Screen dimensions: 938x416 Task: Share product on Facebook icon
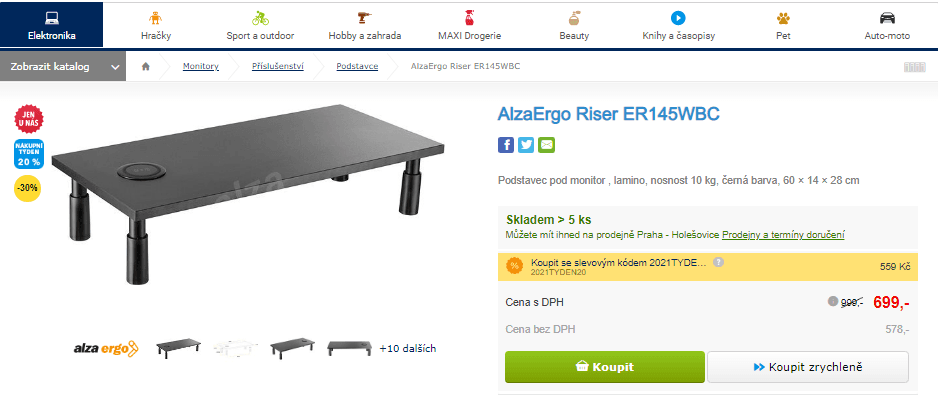505,145
